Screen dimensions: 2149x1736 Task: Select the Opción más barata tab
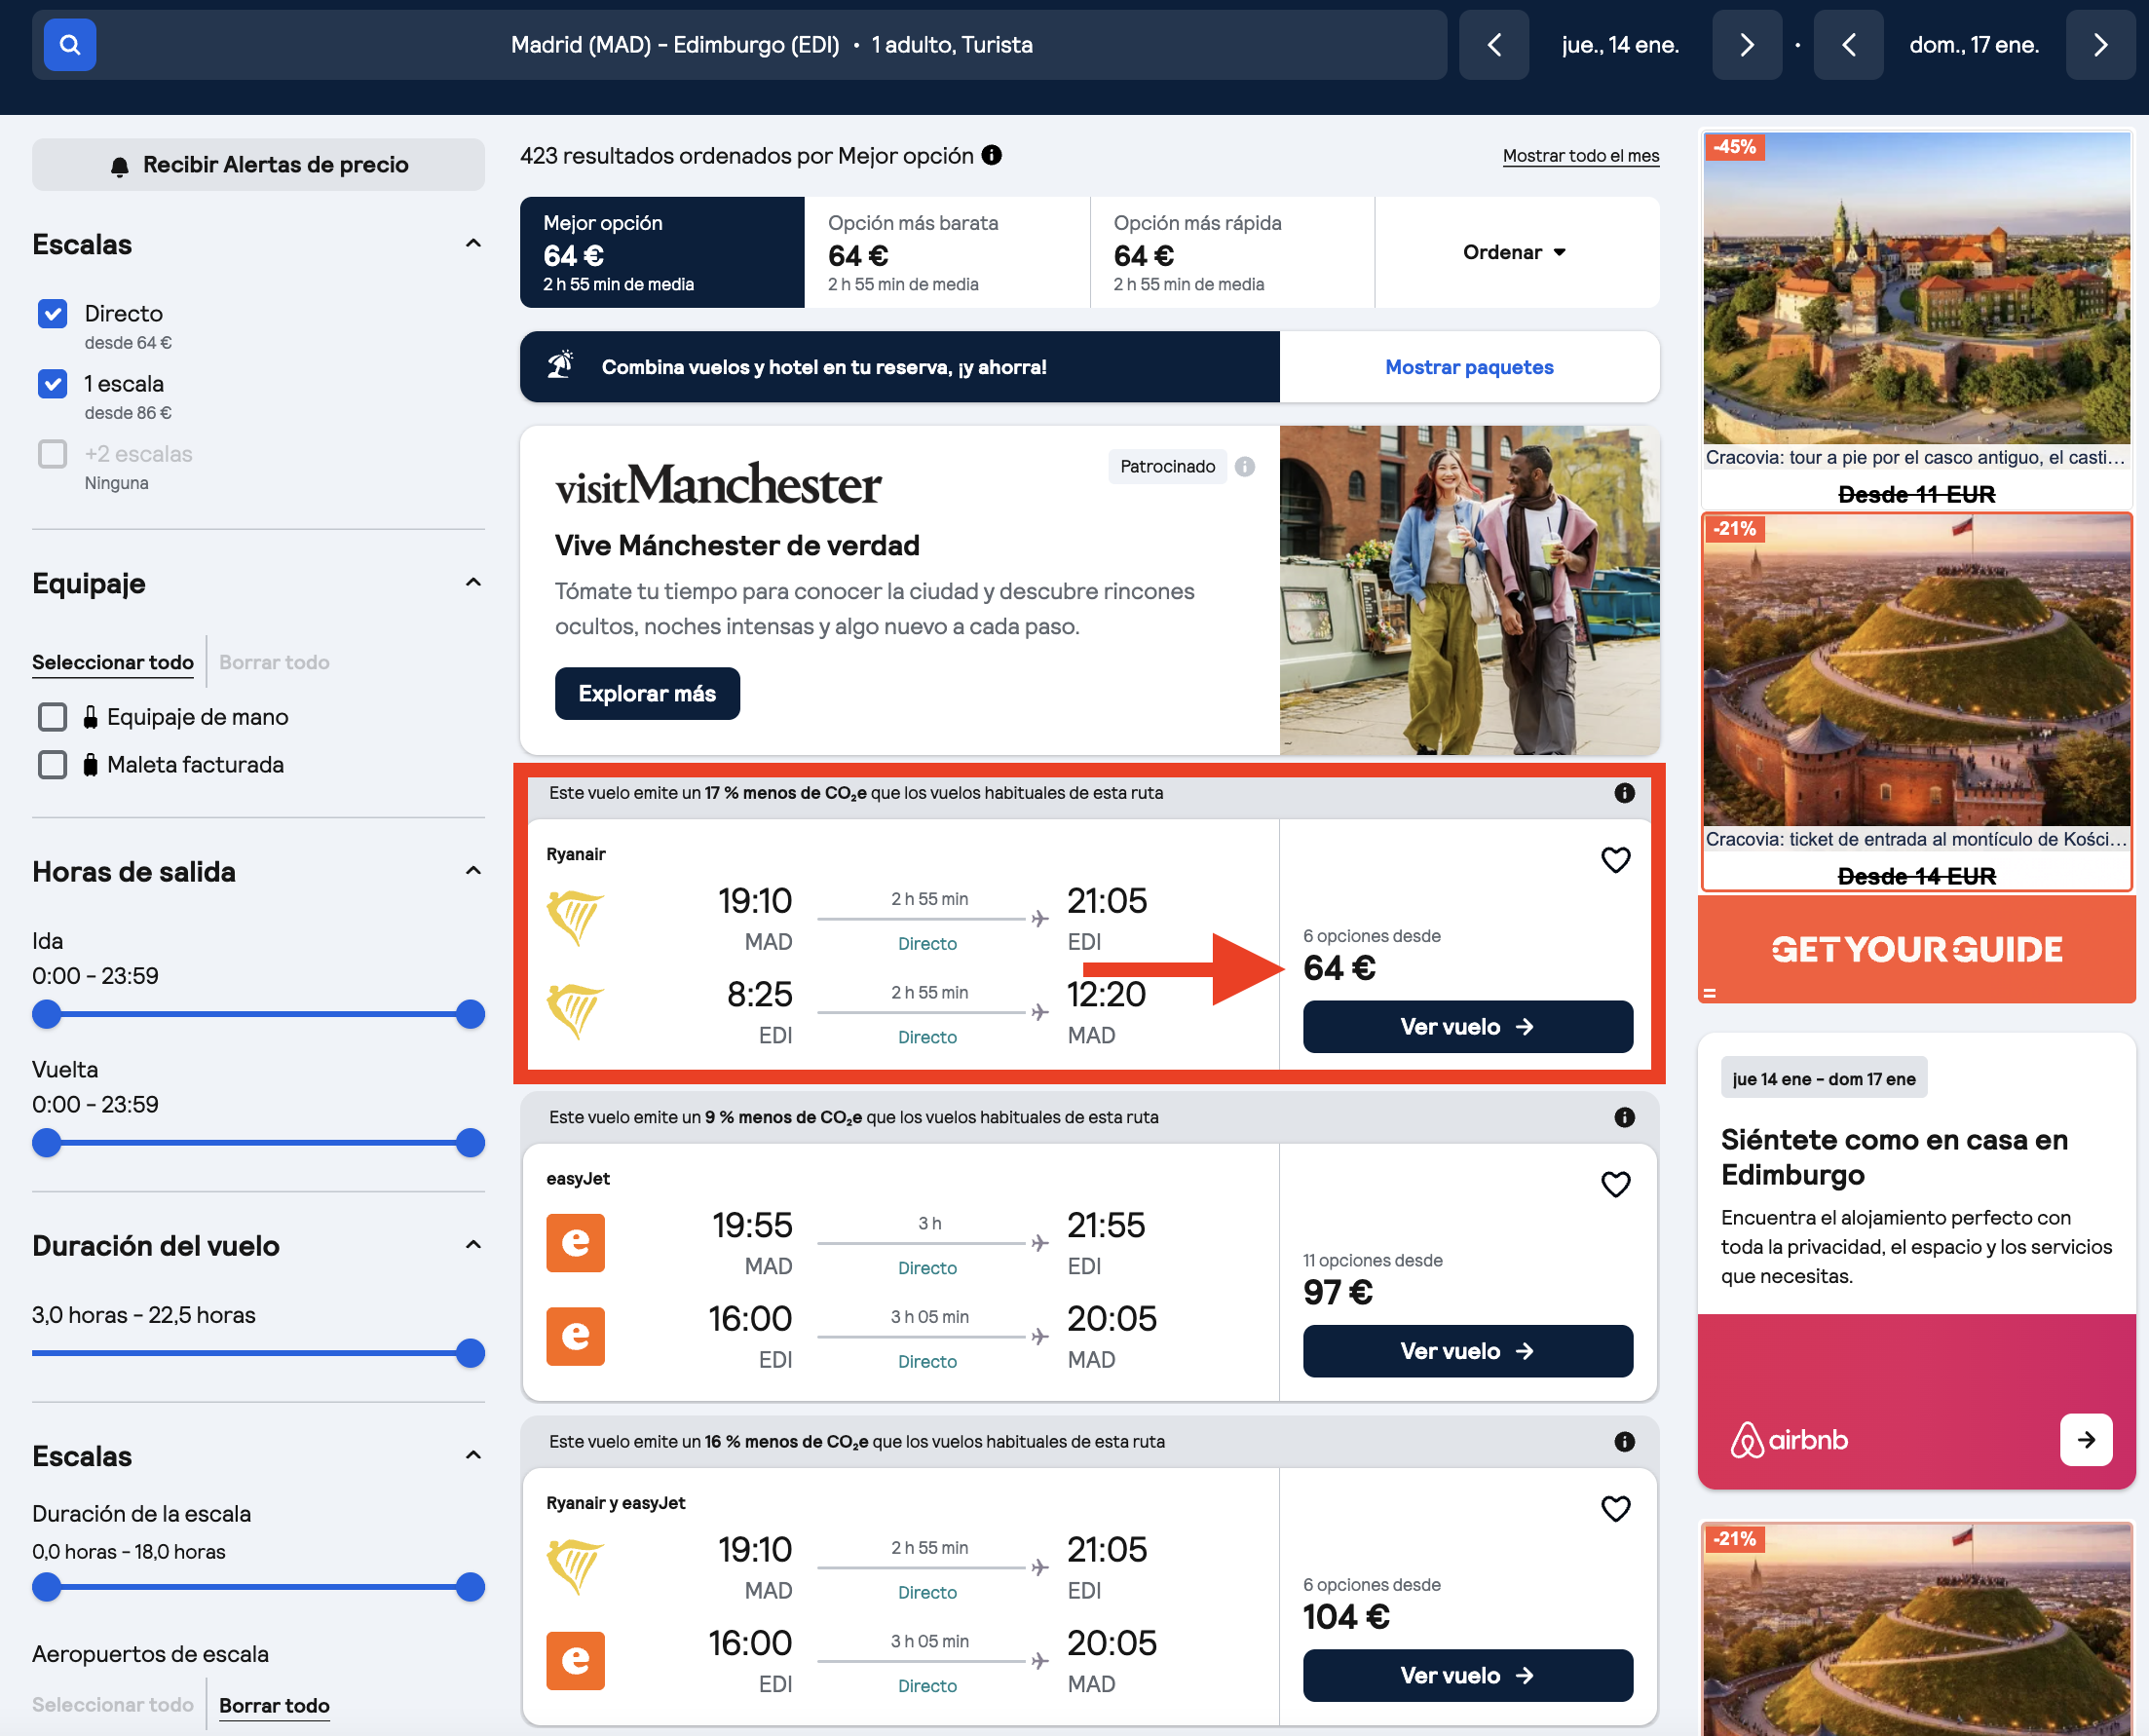click(947, 252)
